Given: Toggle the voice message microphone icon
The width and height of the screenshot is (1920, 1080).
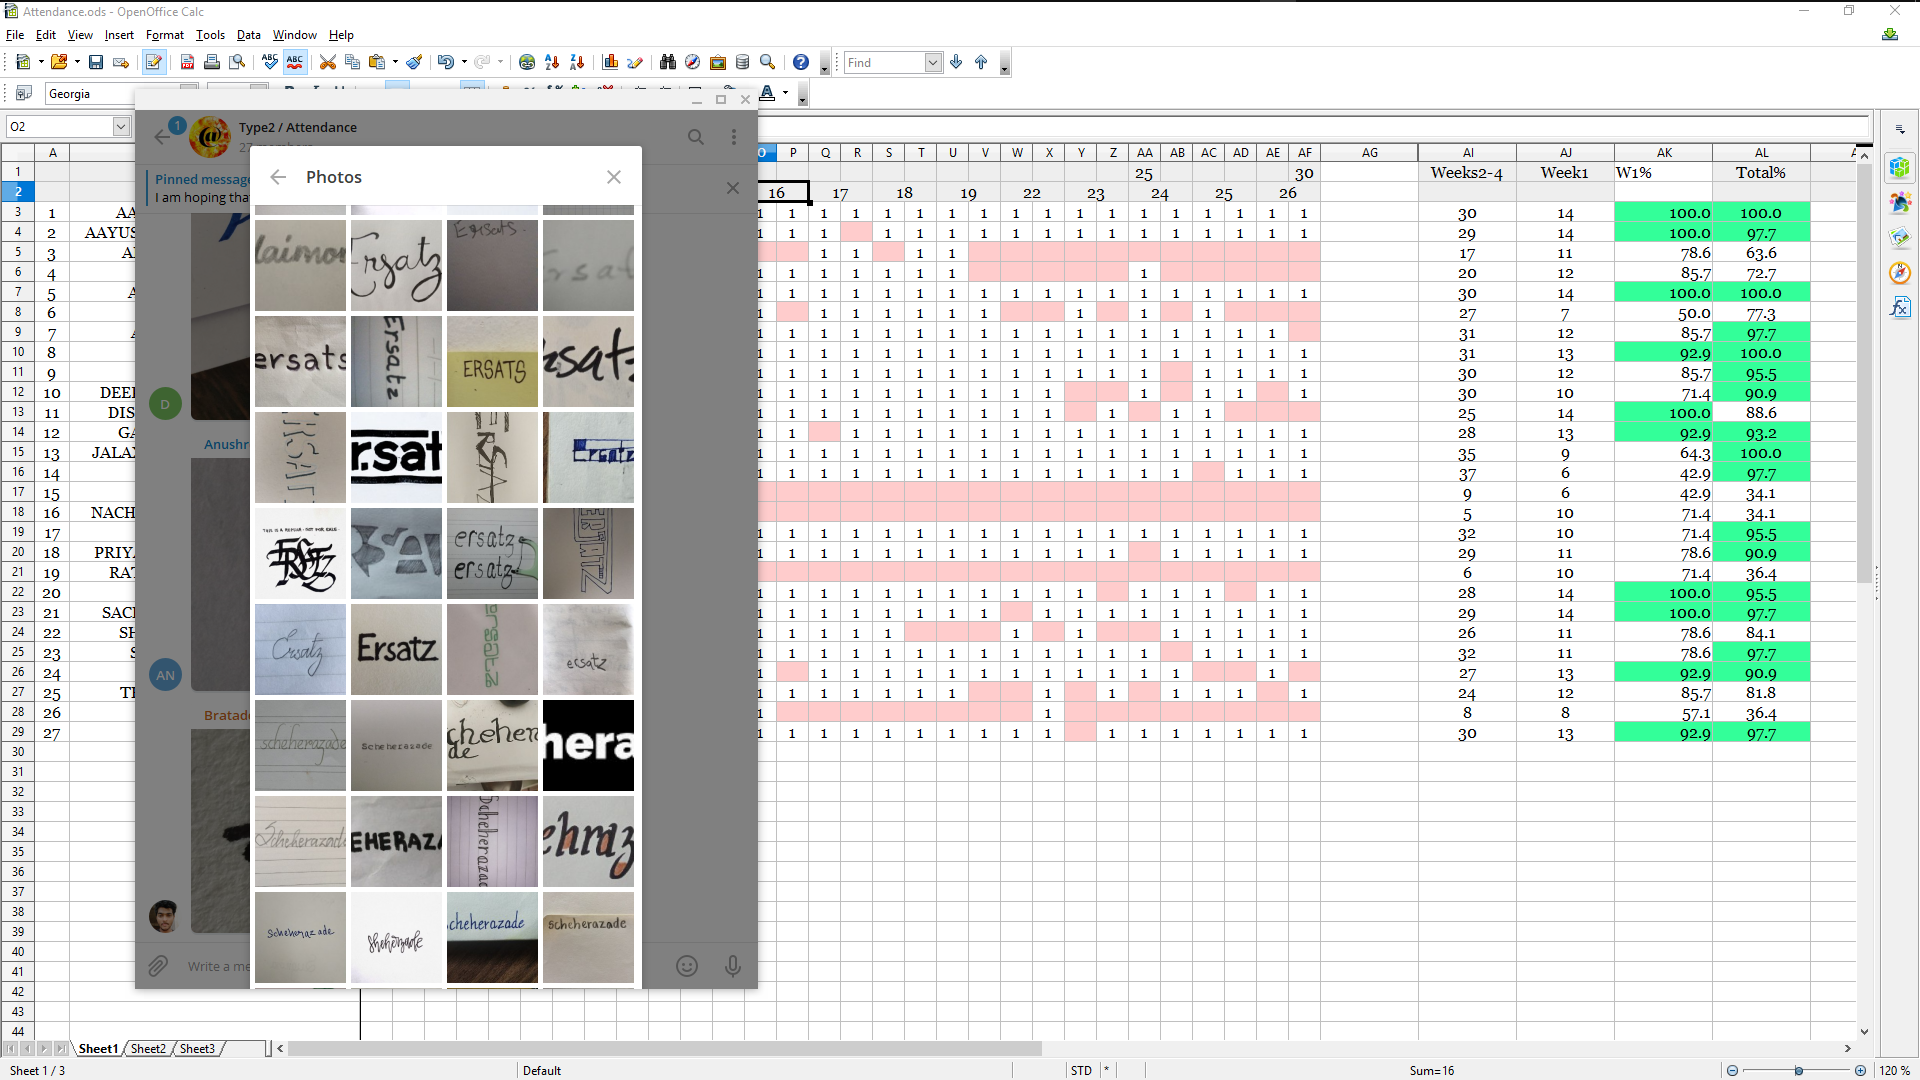Looking at the screenshot, I should coord(733,965).
